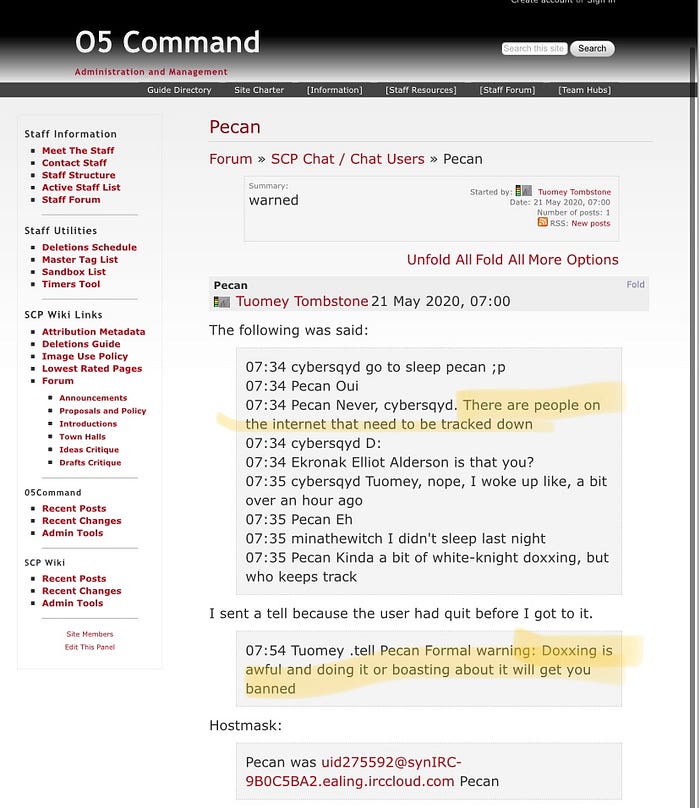Click avatar icon beside post author name
This screenshot has width=700, height=808.
pyautogui.click(x=222, y=302)
